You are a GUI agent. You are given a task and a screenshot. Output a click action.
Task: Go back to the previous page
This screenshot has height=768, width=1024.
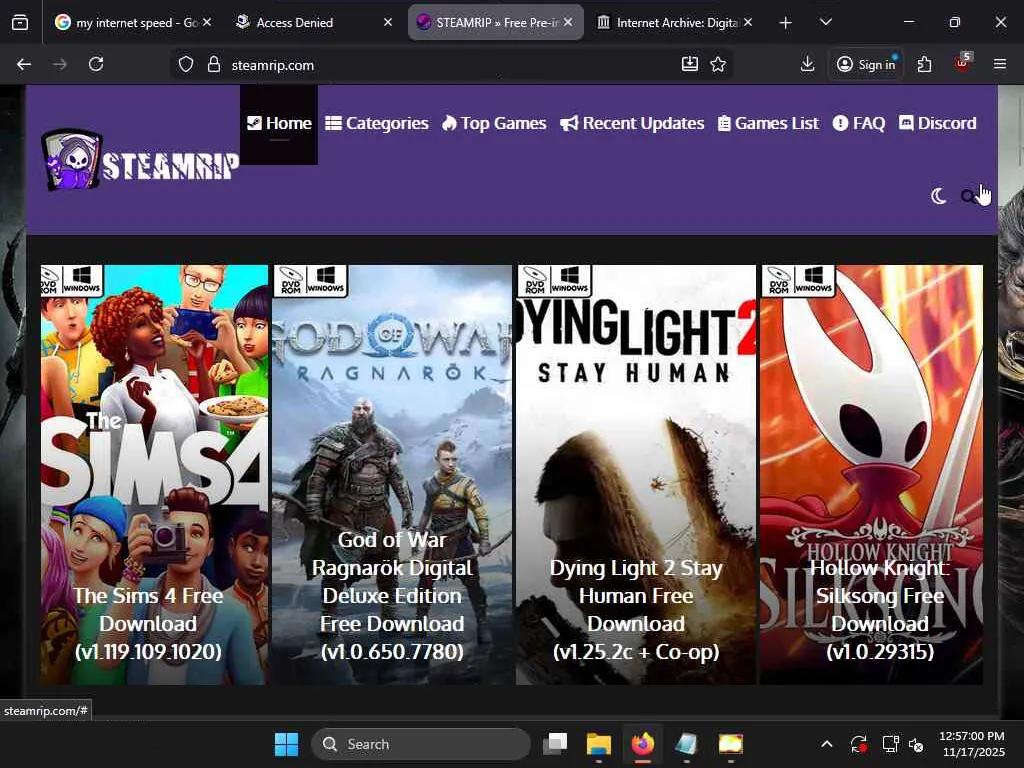coord(24,64)
